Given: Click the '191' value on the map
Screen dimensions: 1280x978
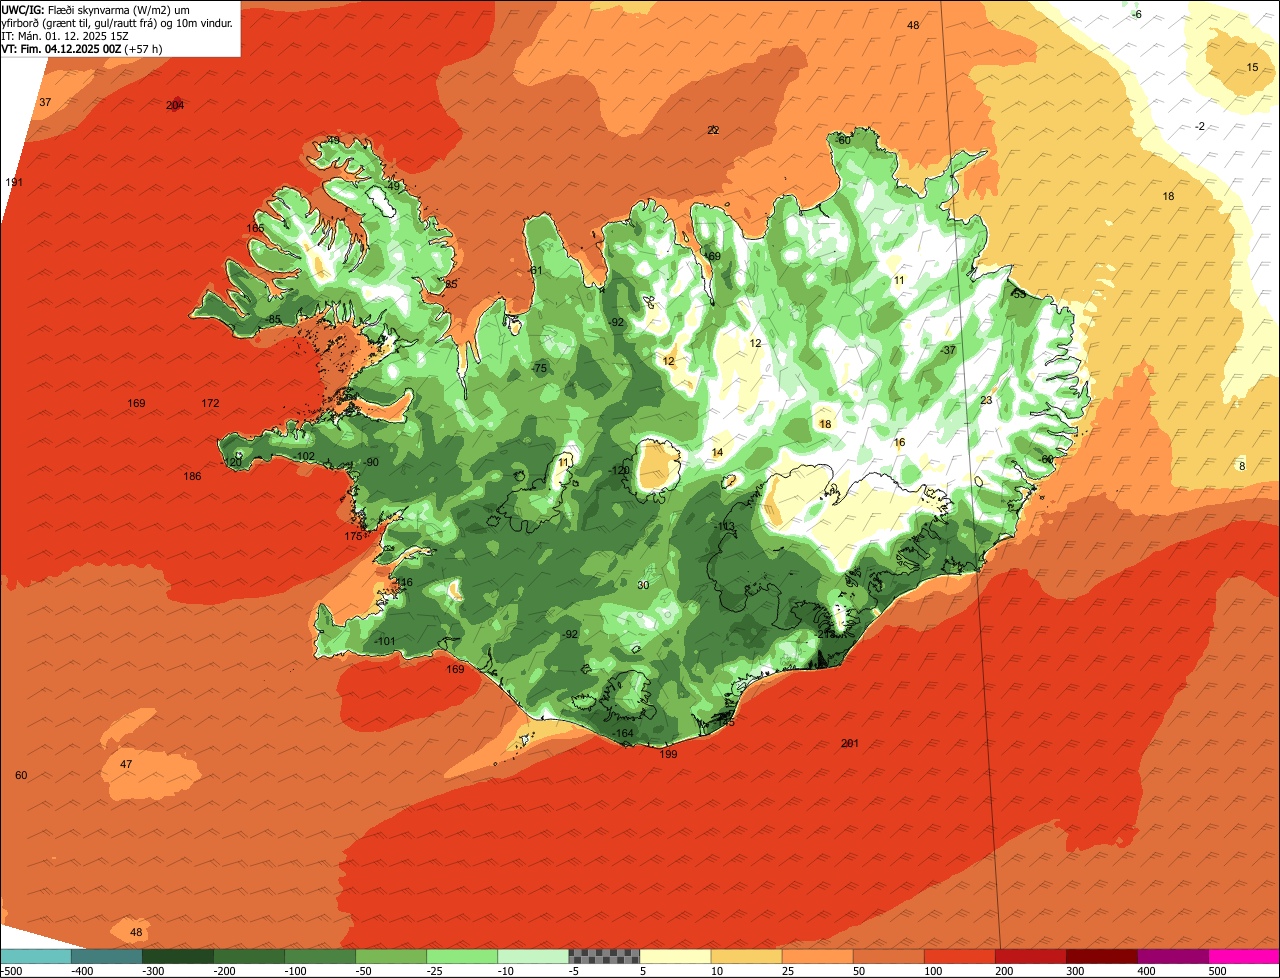Looking at the screenshot, I should point(14,182).
